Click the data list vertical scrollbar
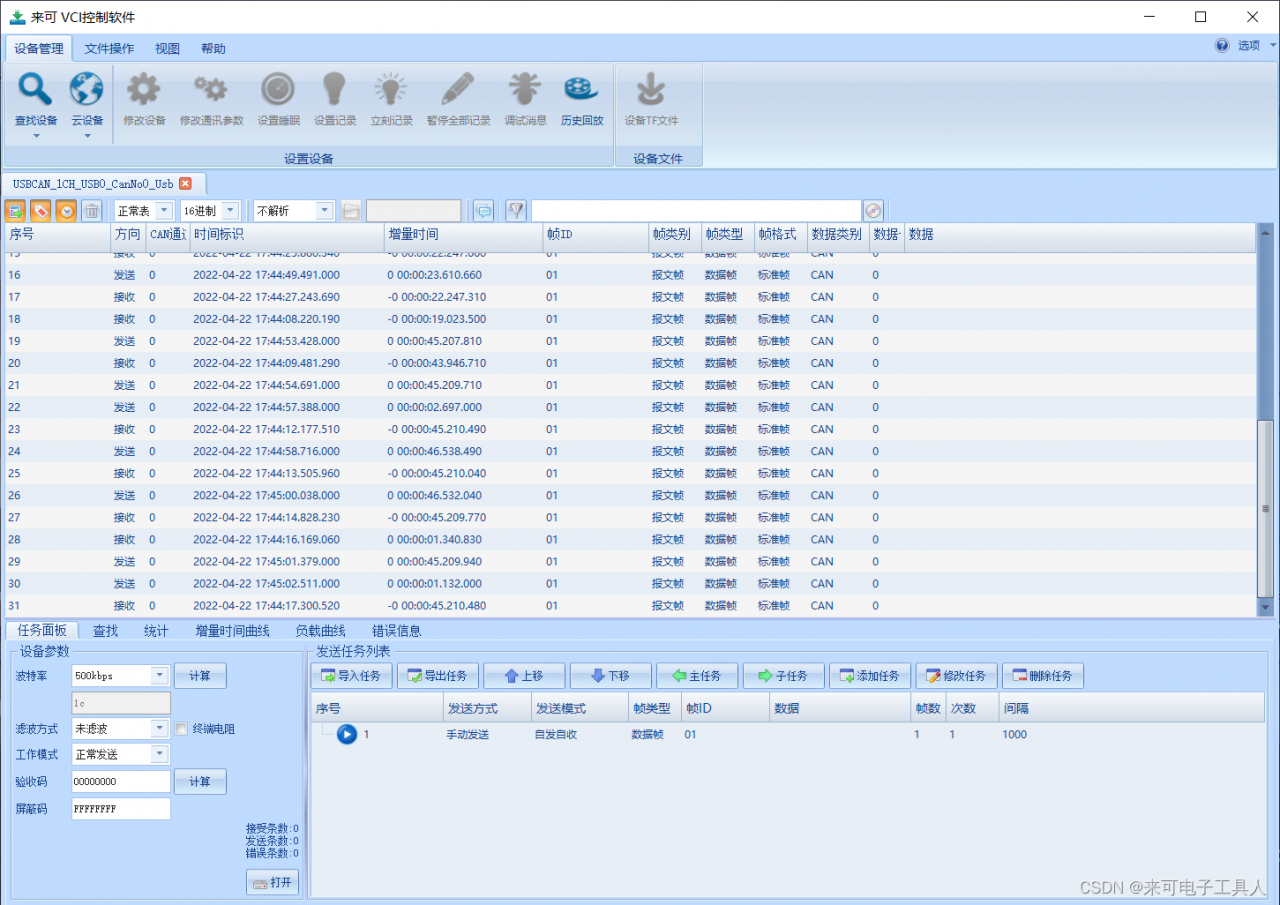This screenshot has width=1280, height=905. coord(1265,508)
